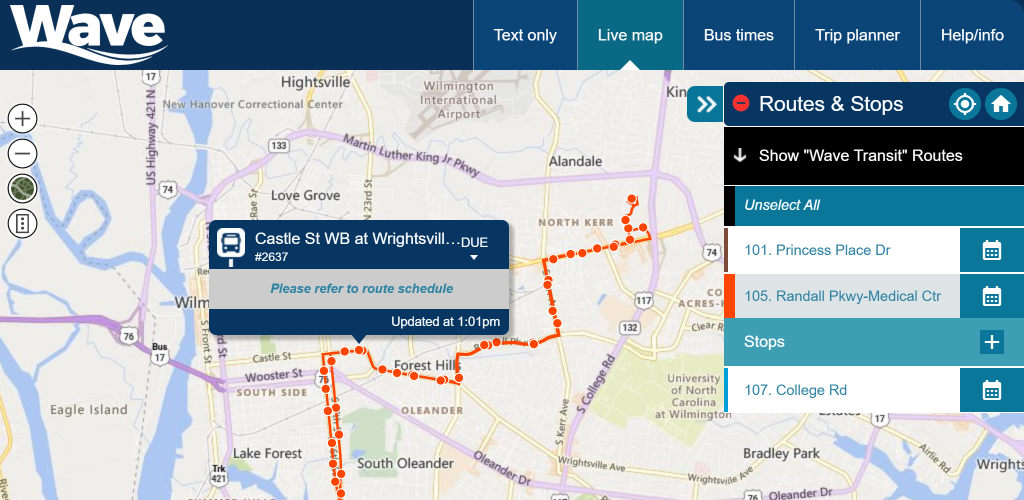Switch to the Trip planner tab
Screen dimensions: 1024x500
[x=857, y=35]
